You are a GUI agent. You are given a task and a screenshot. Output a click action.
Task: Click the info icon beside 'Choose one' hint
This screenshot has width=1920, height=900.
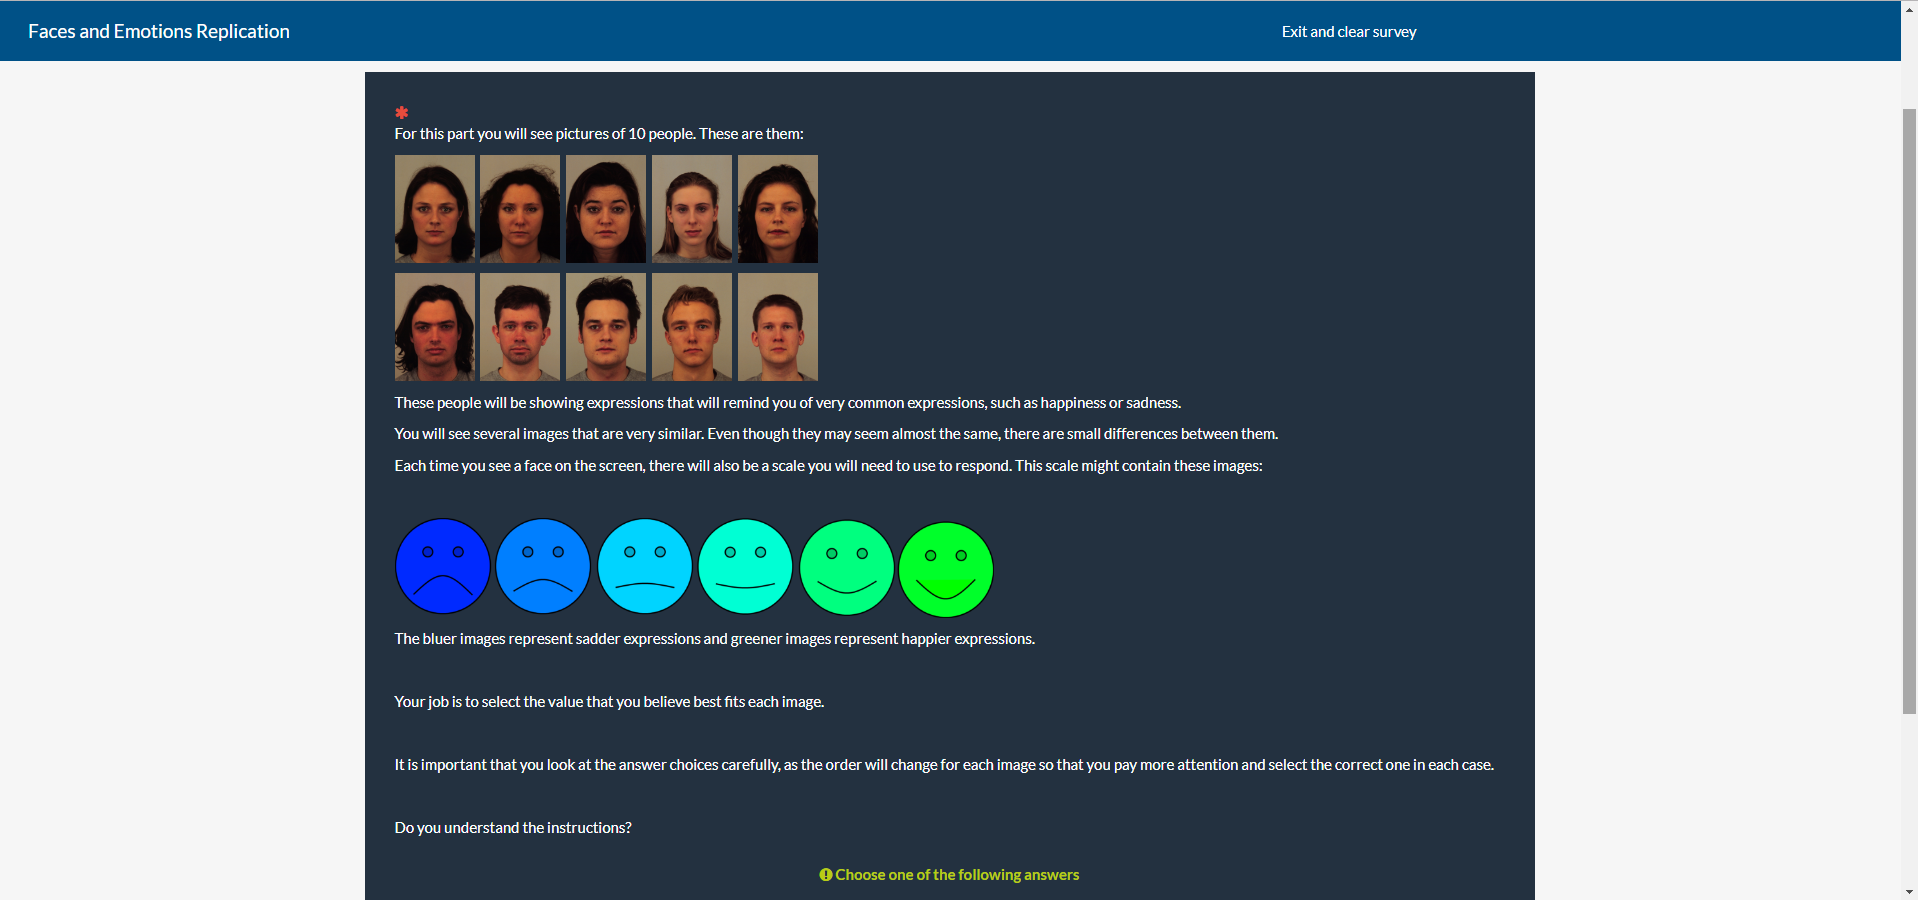pos(826,875)
